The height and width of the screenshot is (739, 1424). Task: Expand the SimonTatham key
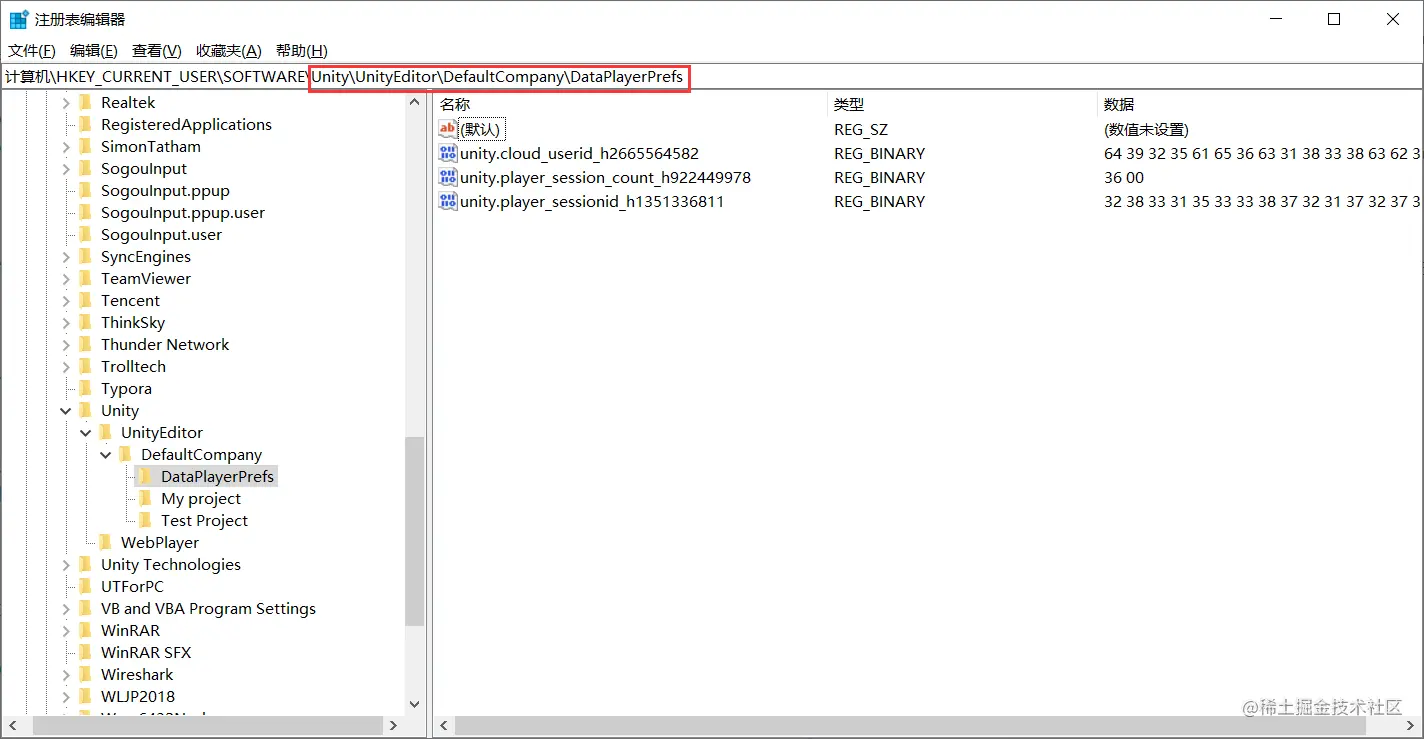[66, 147]
